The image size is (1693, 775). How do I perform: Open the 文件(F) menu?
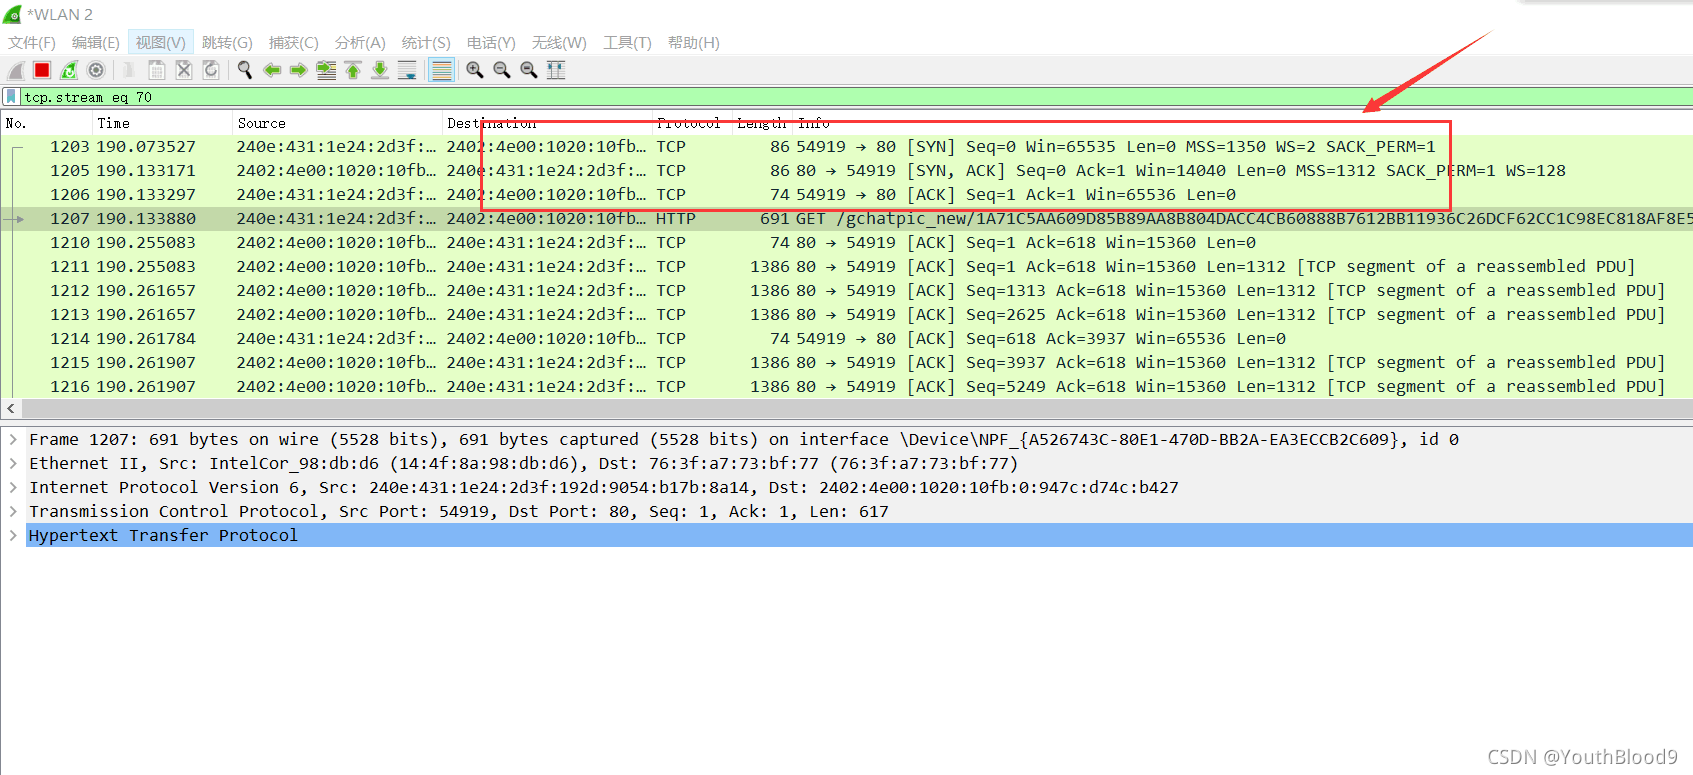32,42
